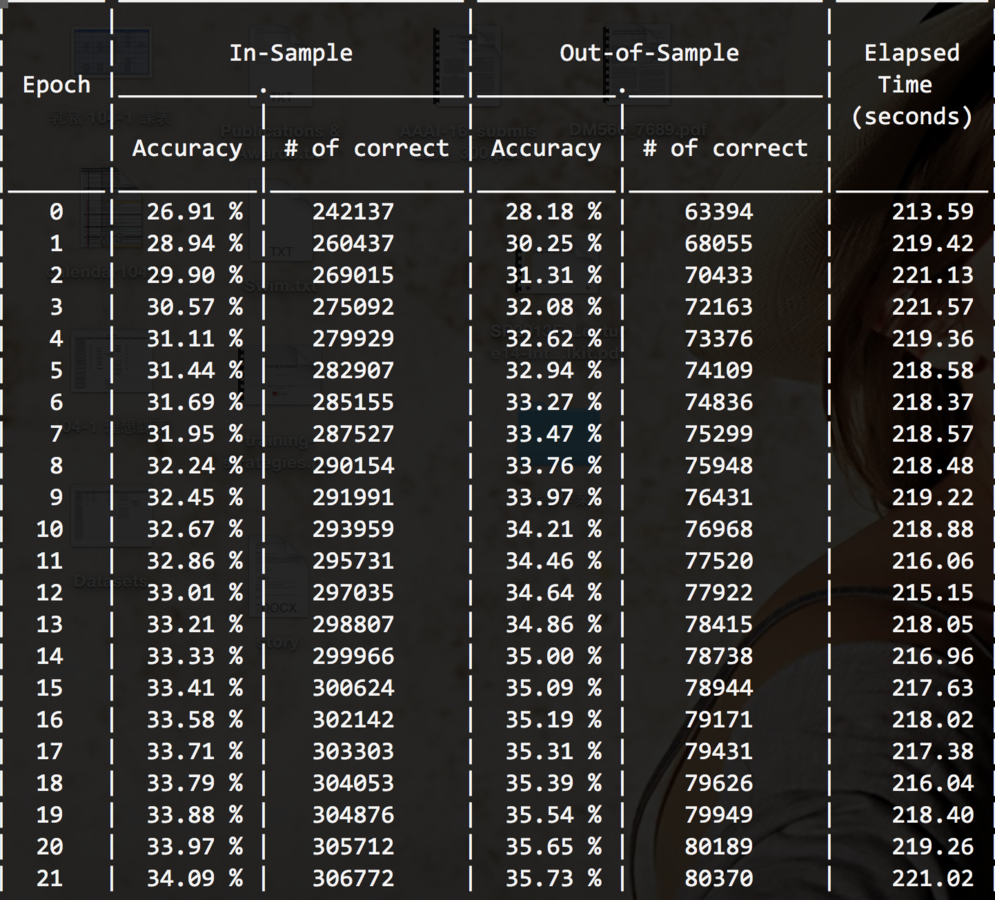Click in-sample accuracy 31.11 %
This screenshot has width=995, height=900.
pos(195,339)
